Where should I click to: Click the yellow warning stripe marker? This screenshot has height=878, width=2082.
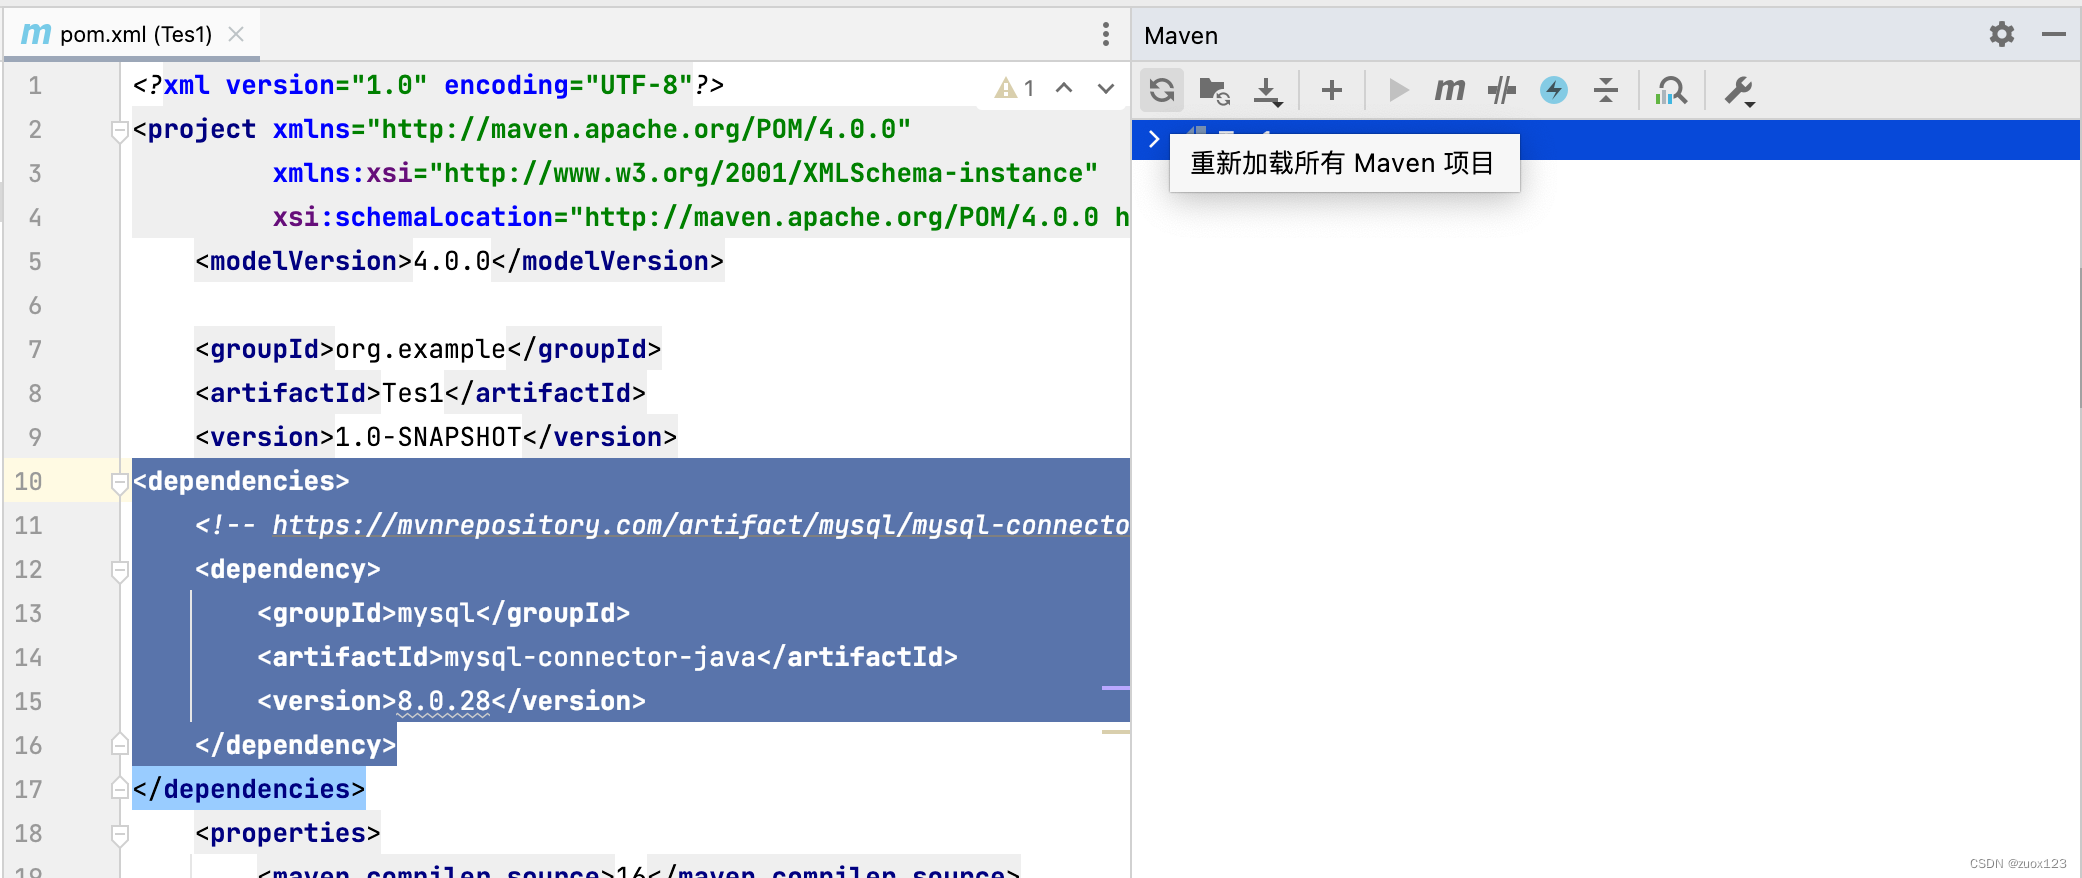click(1116, 732)
